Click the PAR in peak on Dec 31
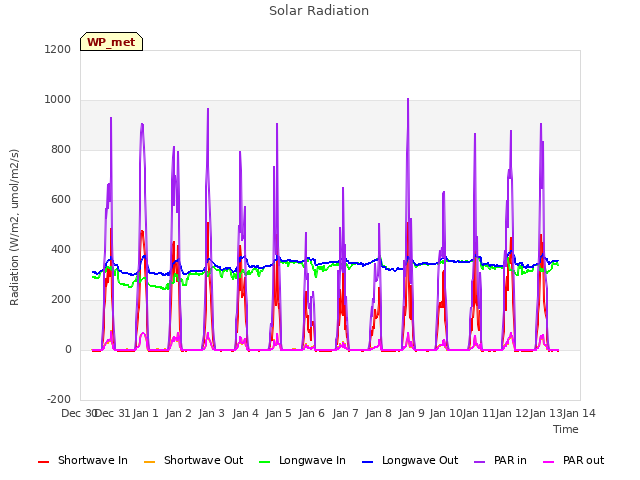 click(111, 118)
